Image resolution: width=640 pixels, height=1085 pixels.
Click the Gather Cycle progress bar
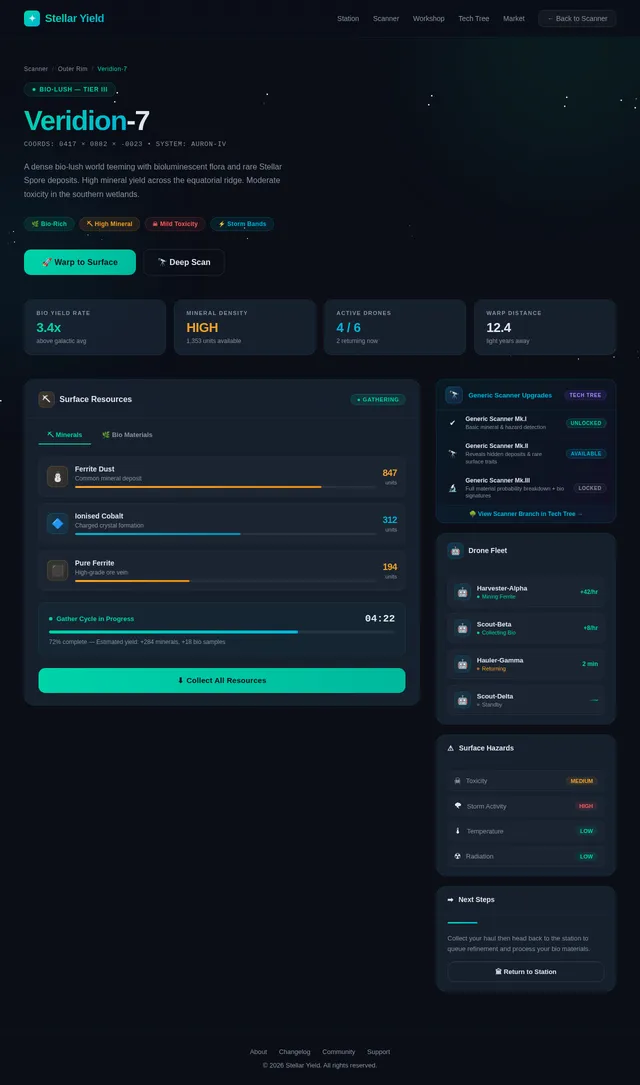(x=222, y=632)
